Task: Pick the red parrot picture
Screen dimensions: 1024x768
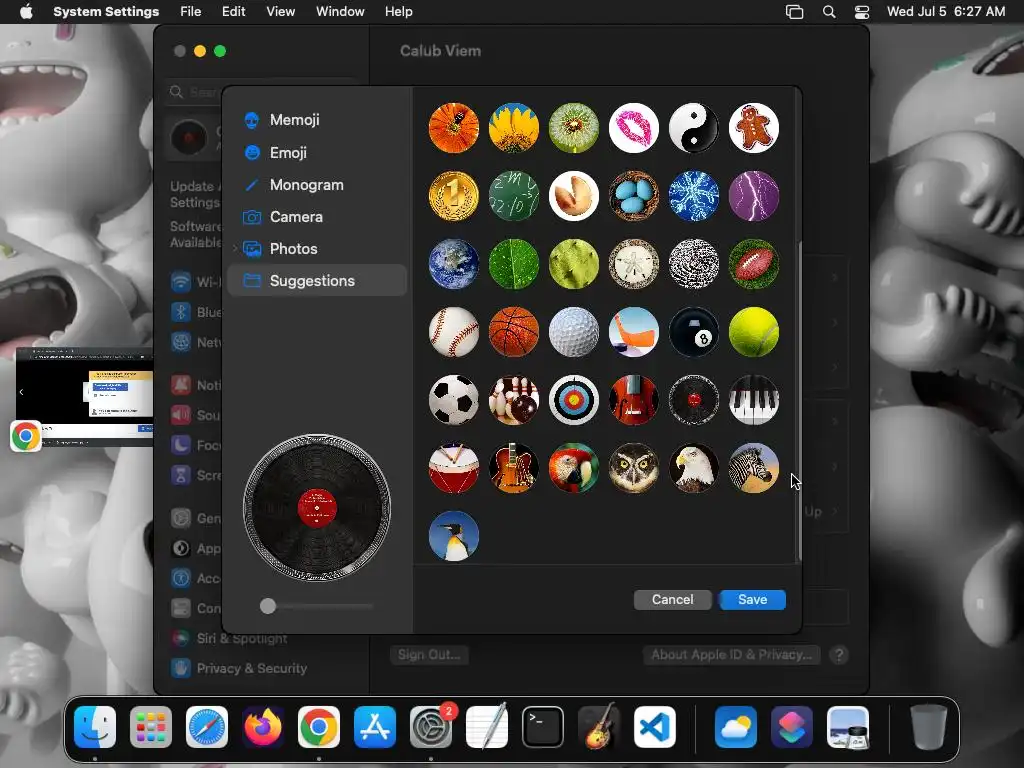Action: [573, 468]
